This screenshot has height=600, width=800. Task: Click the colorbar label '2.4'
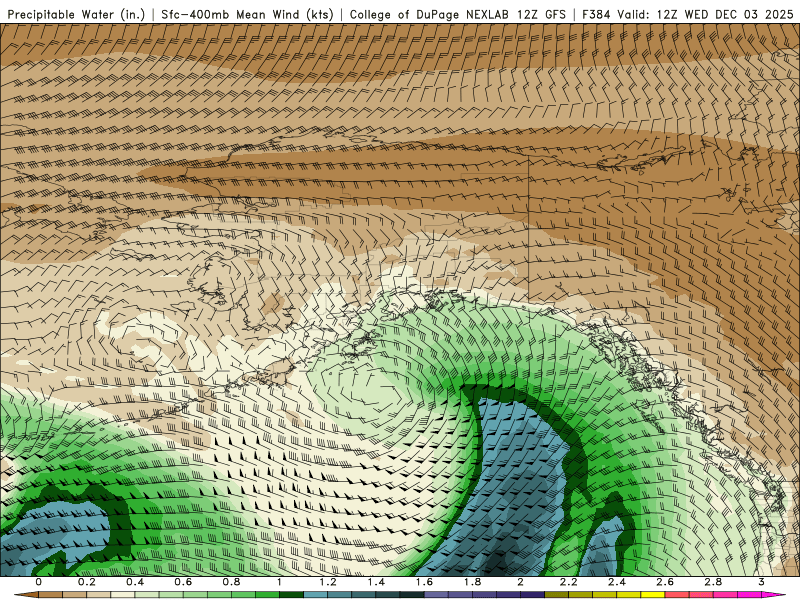[x=617, y=582]
